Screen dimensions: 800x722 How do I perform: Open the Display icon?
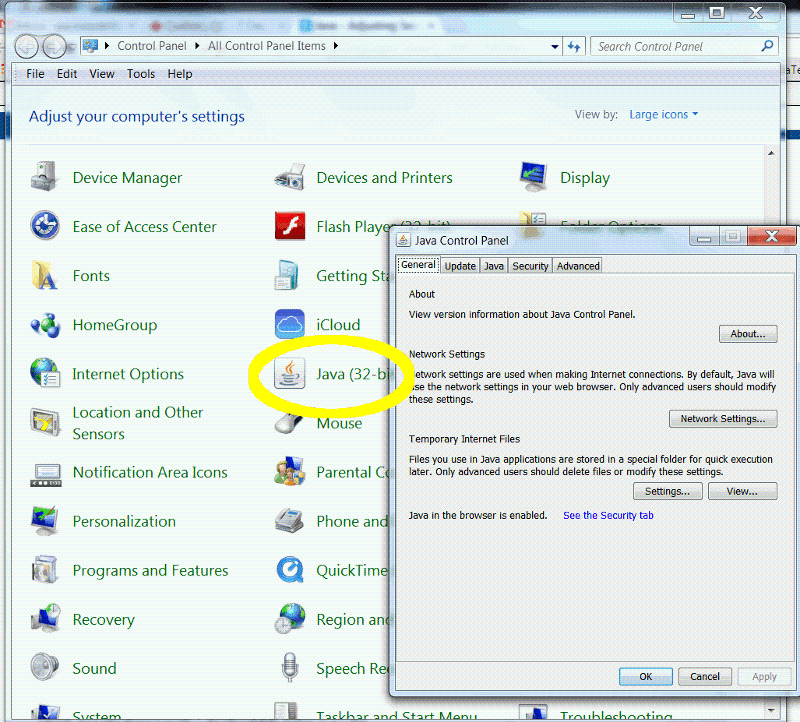(x=534, y=177)
